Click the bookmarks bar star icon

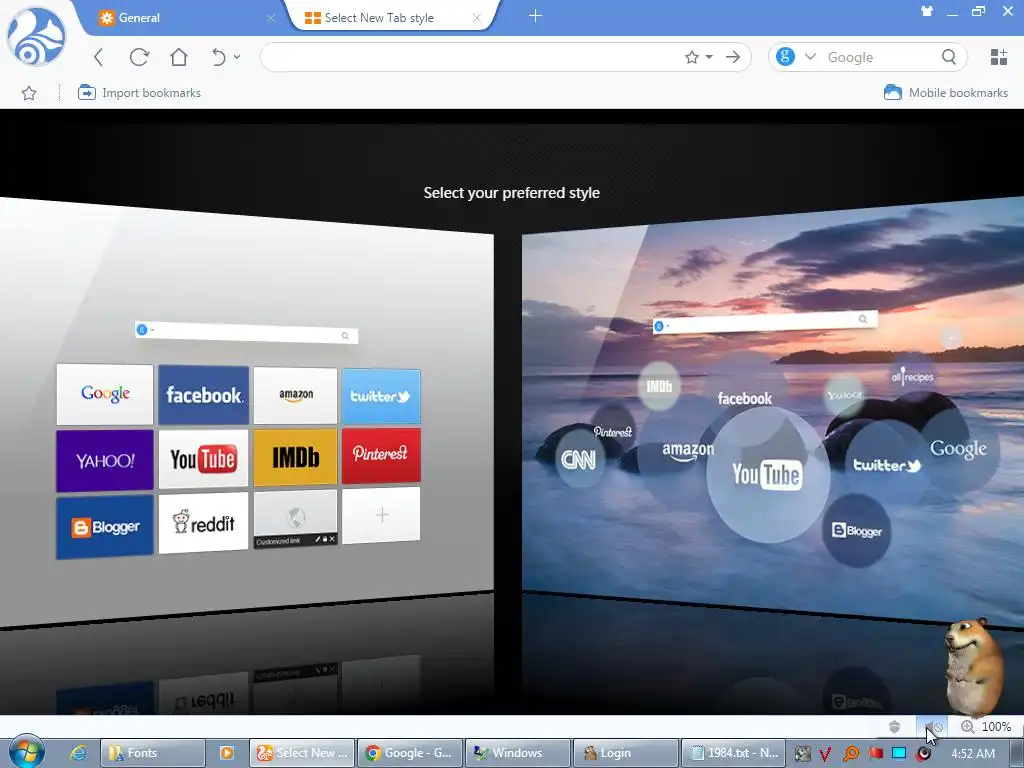[x=29, y=93]
